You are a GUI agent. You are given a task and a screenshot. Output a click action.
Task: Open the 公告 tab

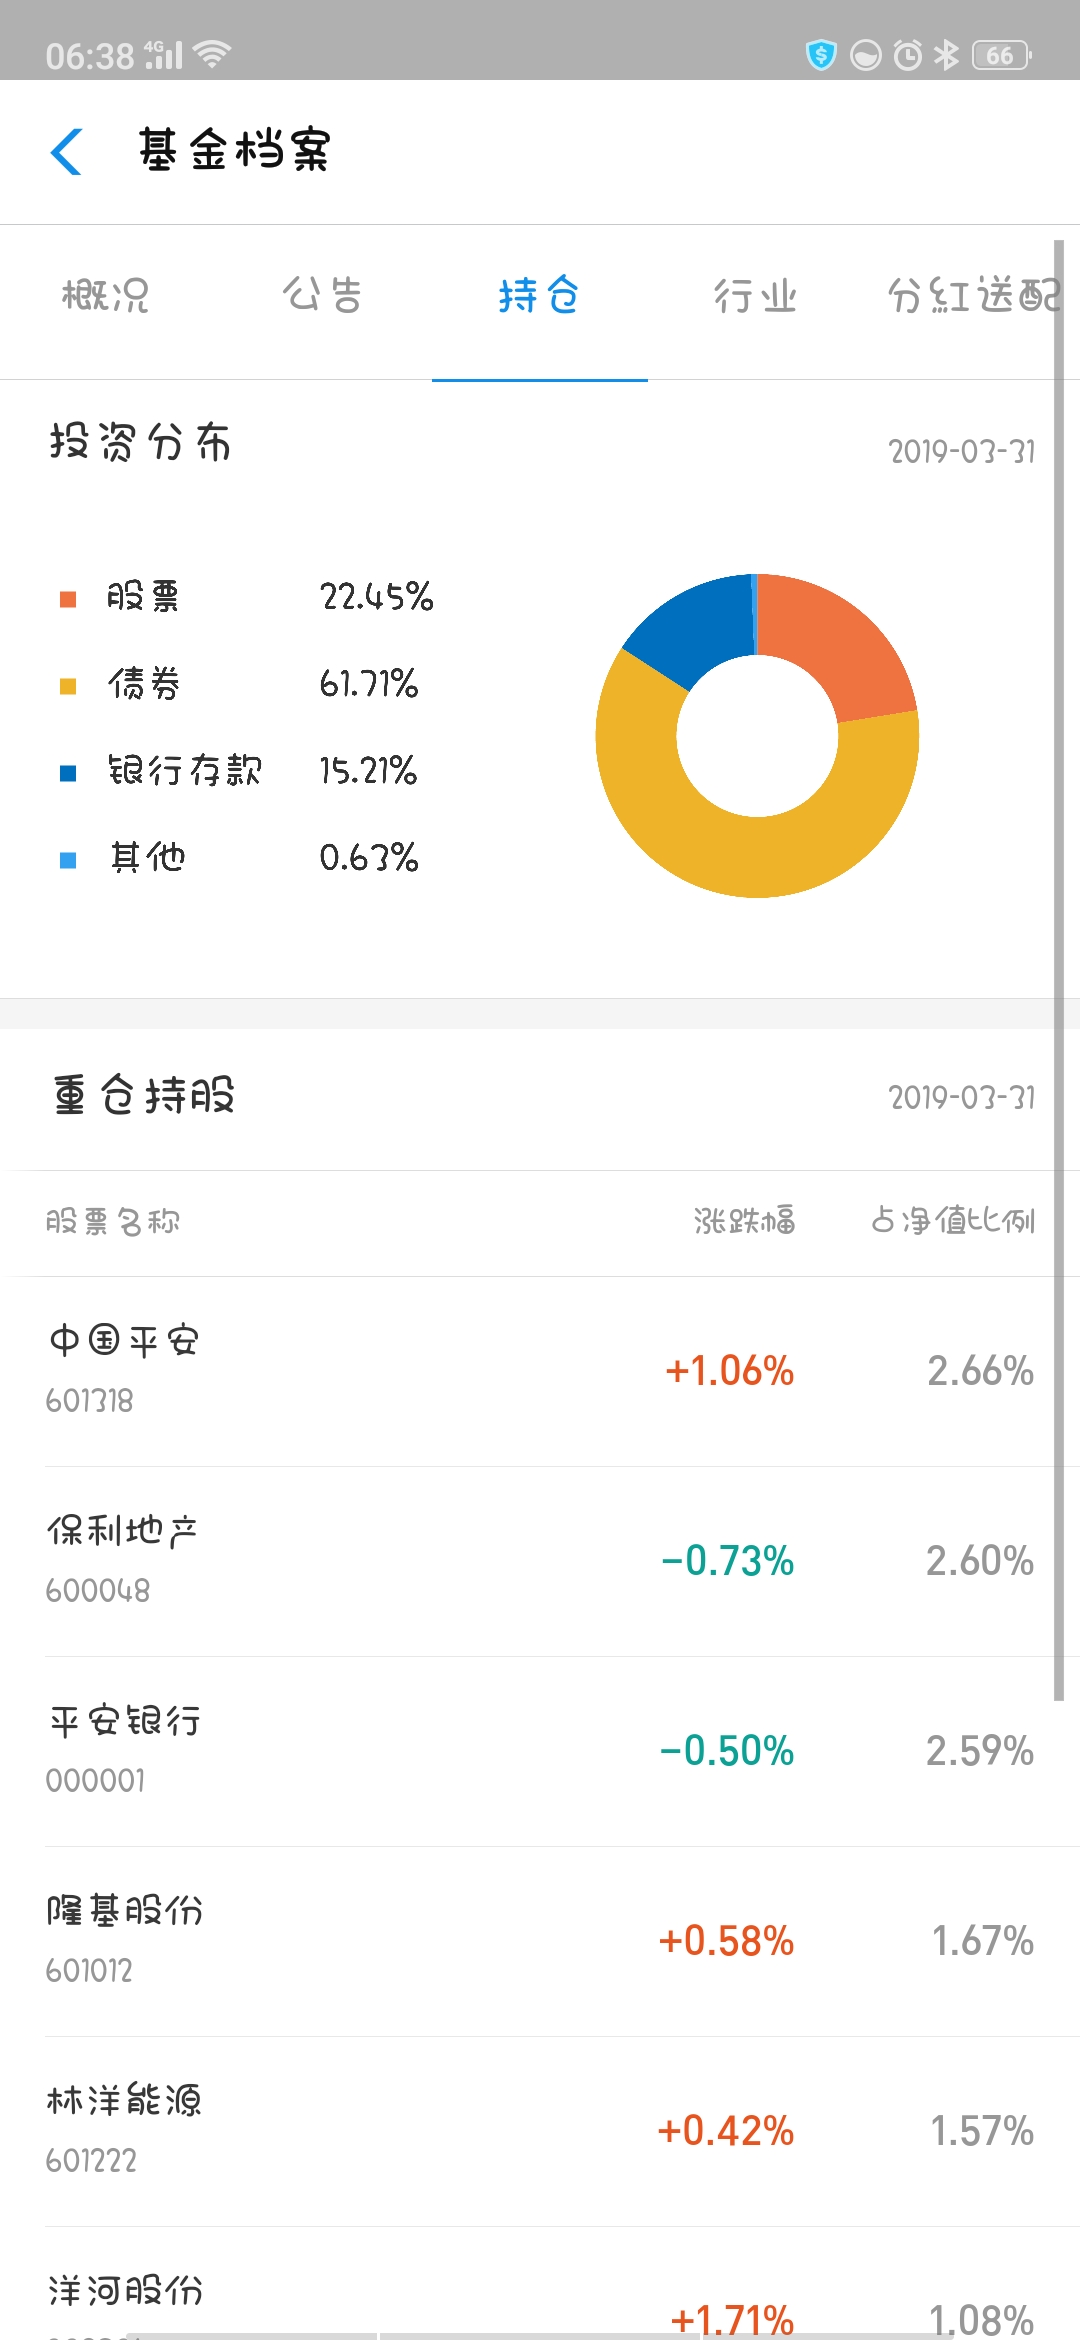[x=322, y=296]
